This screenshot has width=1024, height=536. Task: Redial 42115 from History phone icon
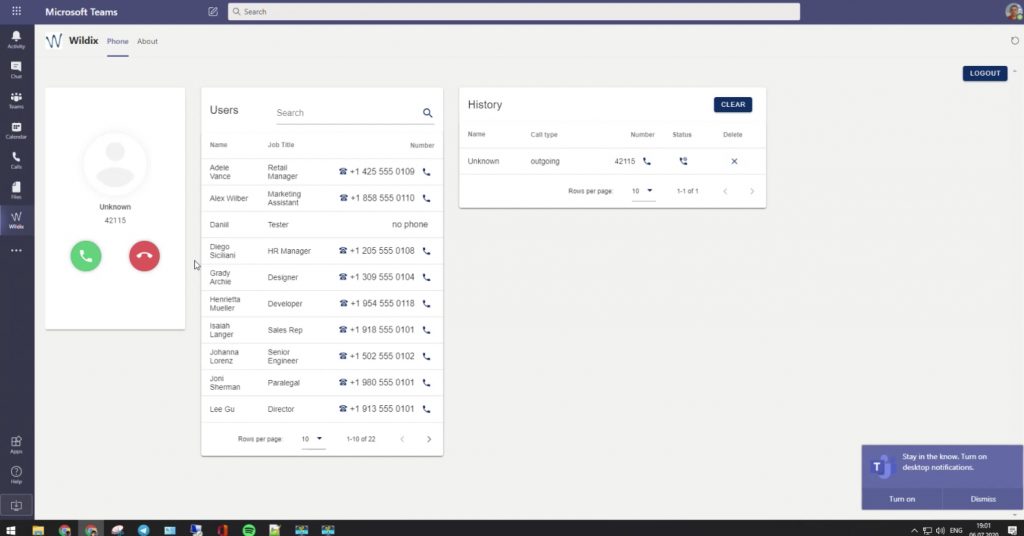[646, 161]
